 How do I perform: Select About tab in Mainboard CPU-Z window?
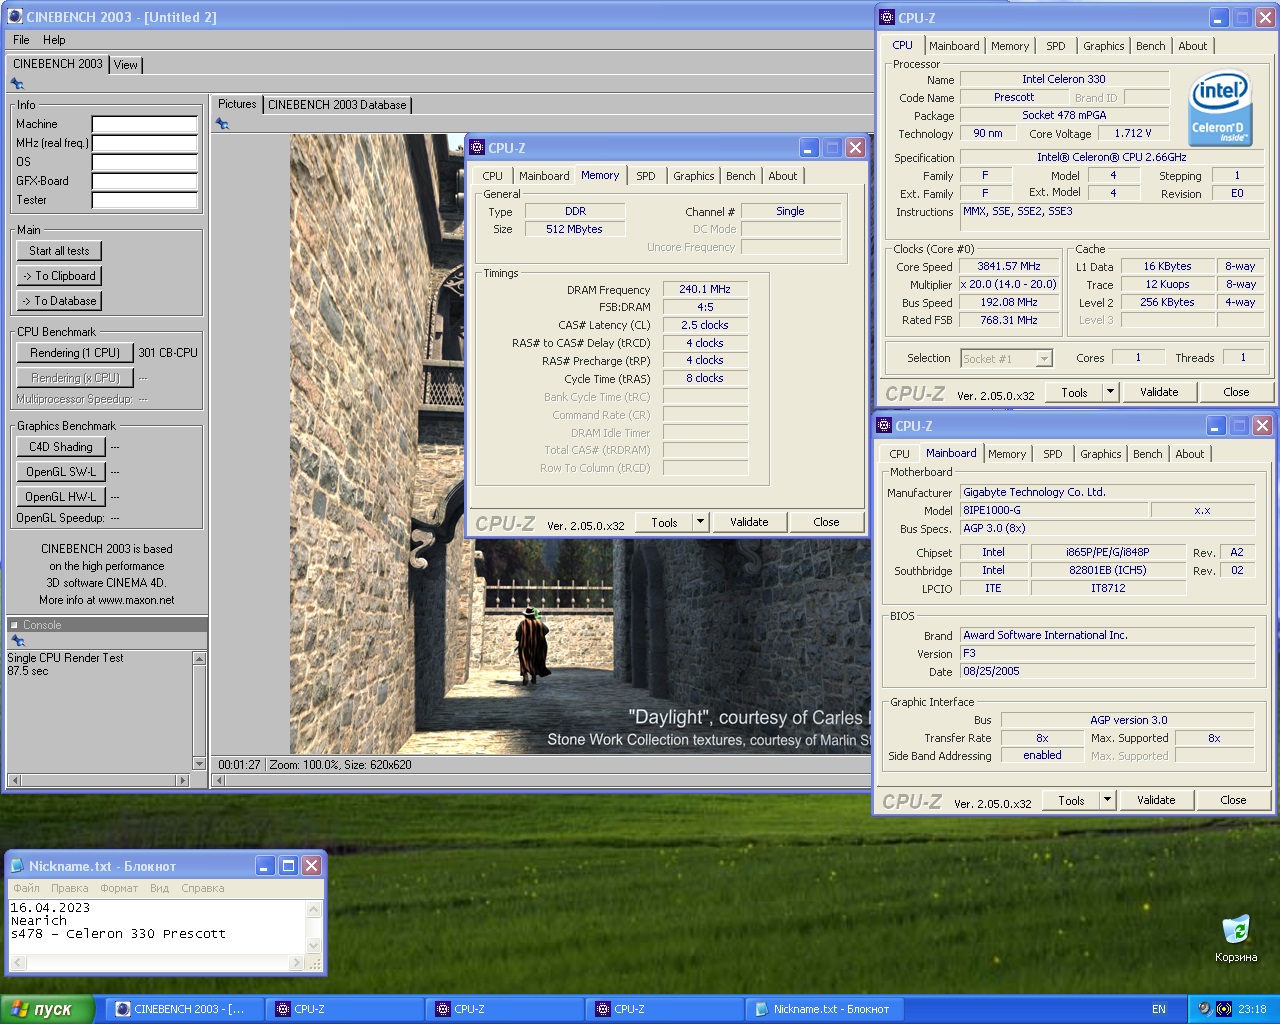click(1190, 454)
